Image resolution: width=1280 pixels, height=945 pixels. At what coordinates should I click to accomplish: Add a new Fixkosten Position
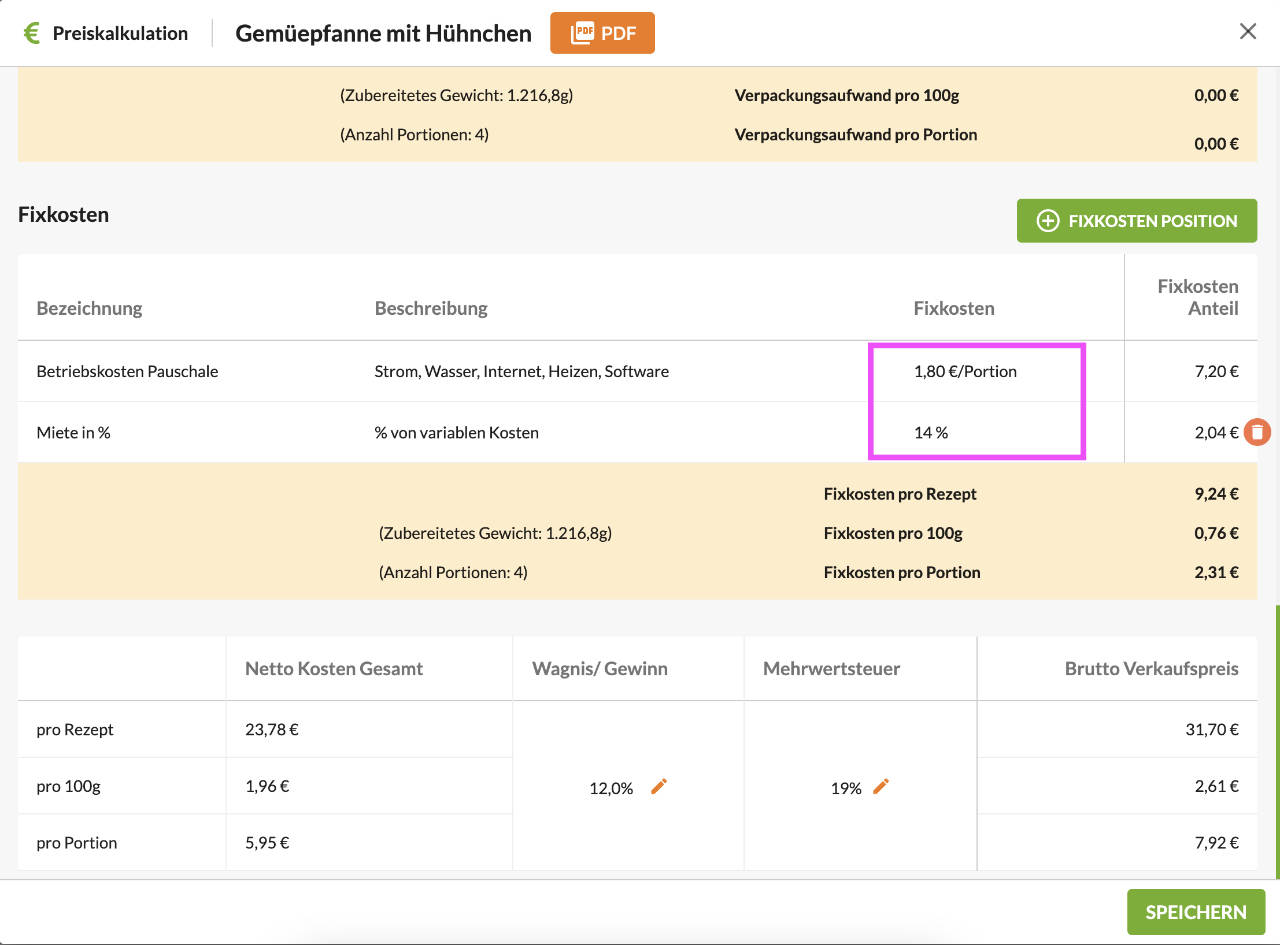[1136, 221]
